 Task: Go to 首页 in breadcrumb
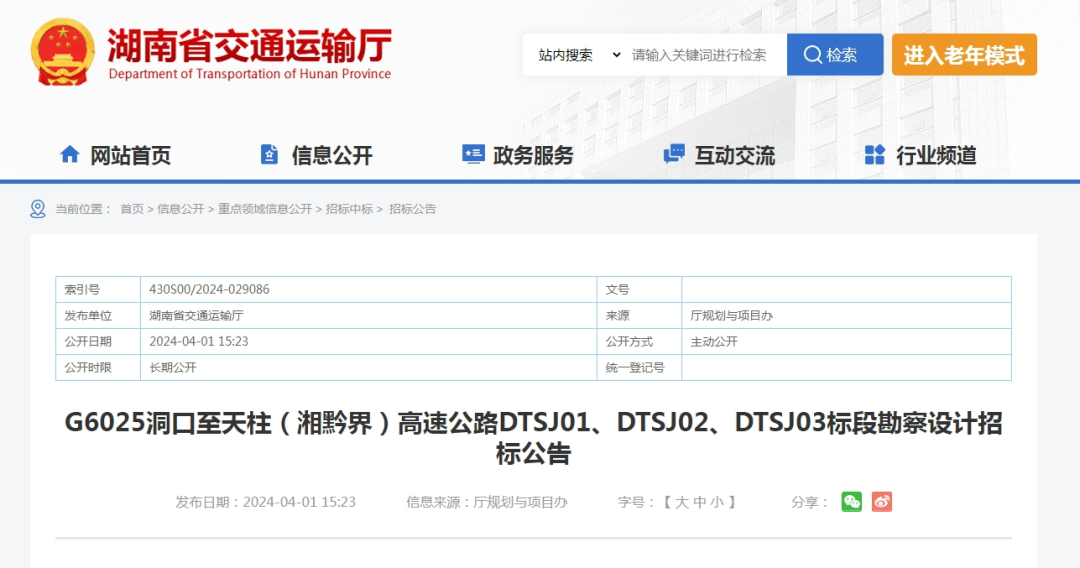132,209
